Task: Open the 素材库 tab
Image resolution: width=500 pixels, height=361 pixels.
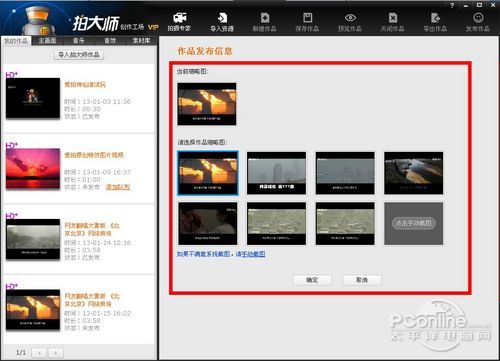Action: coord(141,41)
